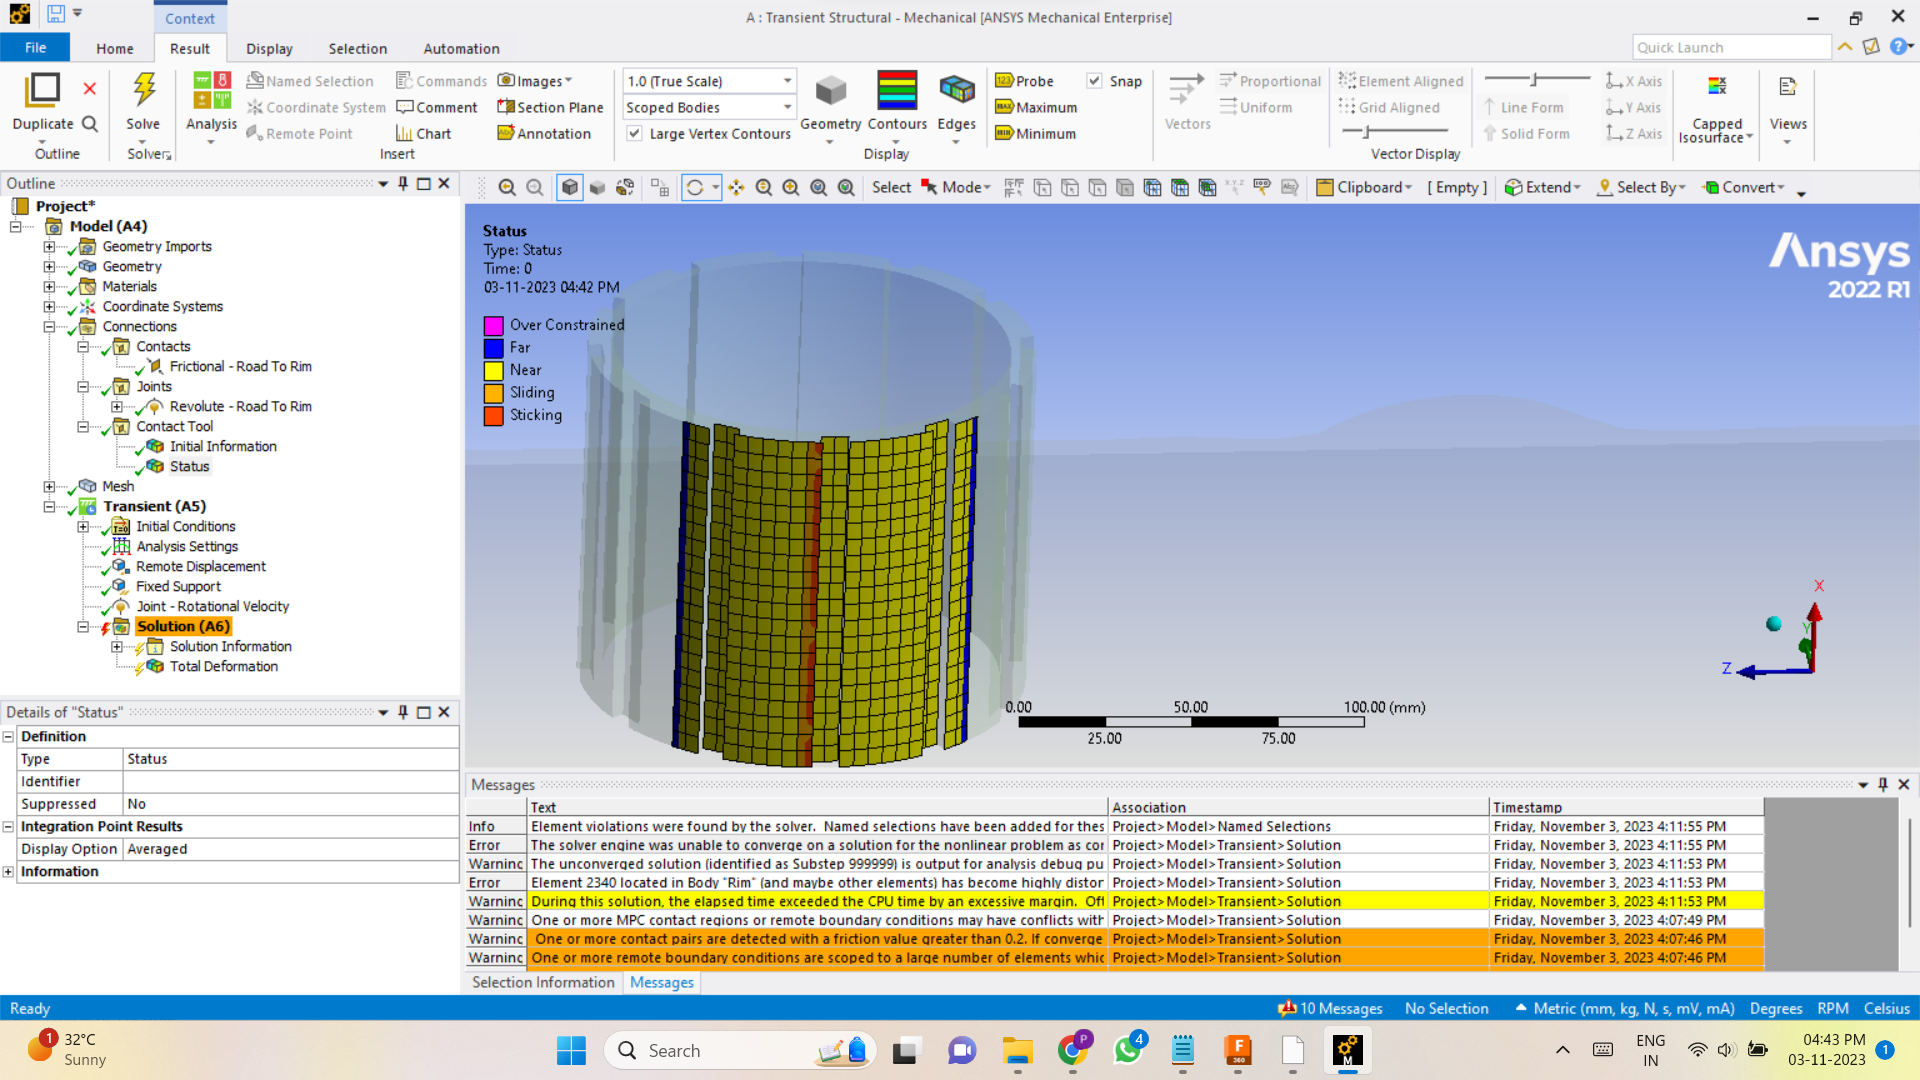This screenshot has height=1080, width=1920.
Task: Select Total Deformation in the tree
Action: 224,667
